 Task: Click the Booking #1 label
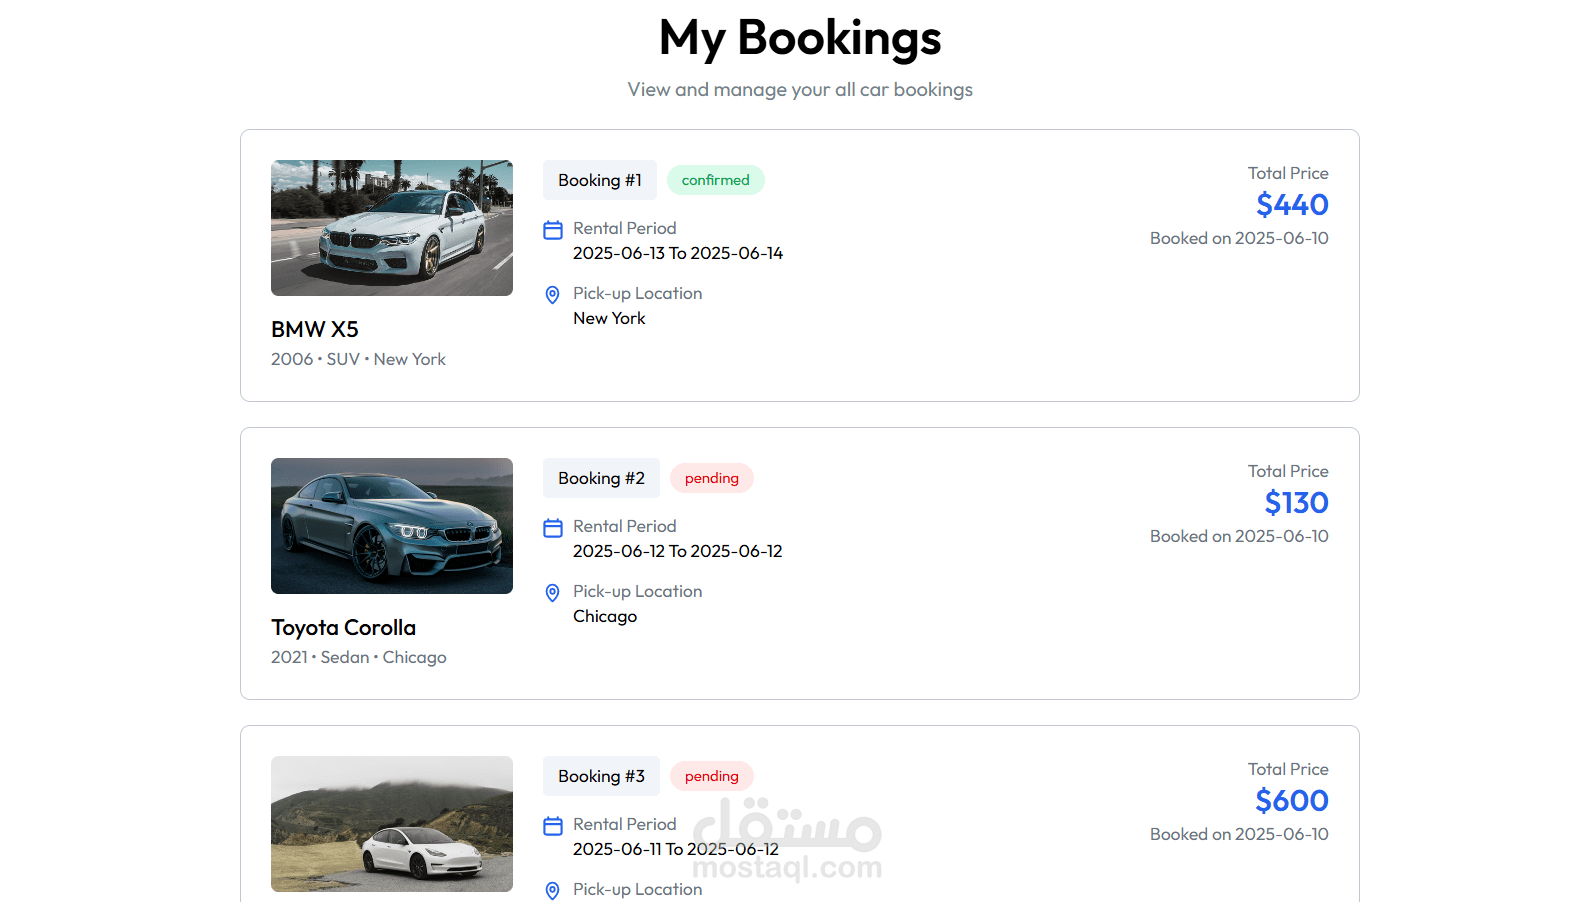pyautogui.click(x=600, y=180)
